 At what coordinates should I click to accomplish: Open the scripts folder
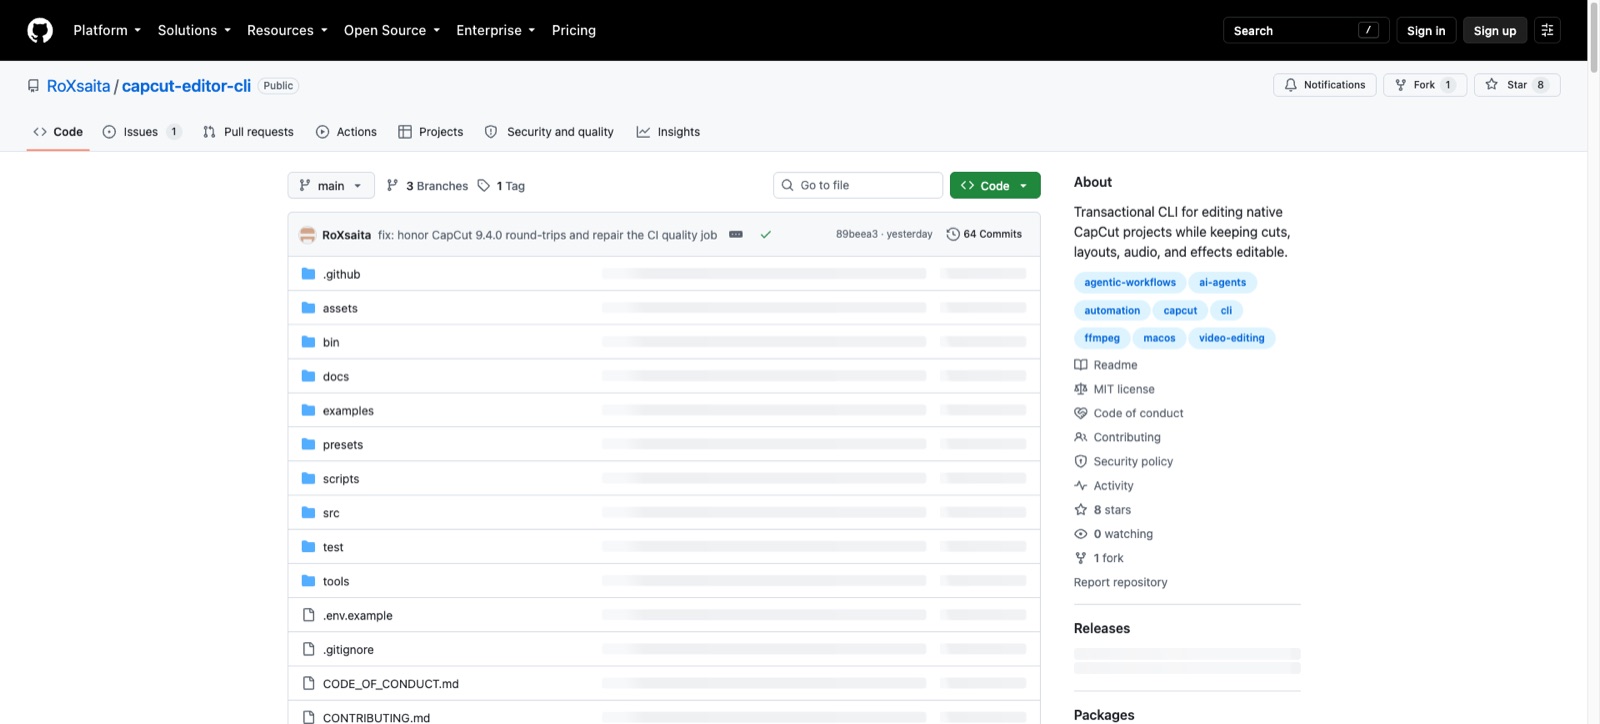coord(341,479)
